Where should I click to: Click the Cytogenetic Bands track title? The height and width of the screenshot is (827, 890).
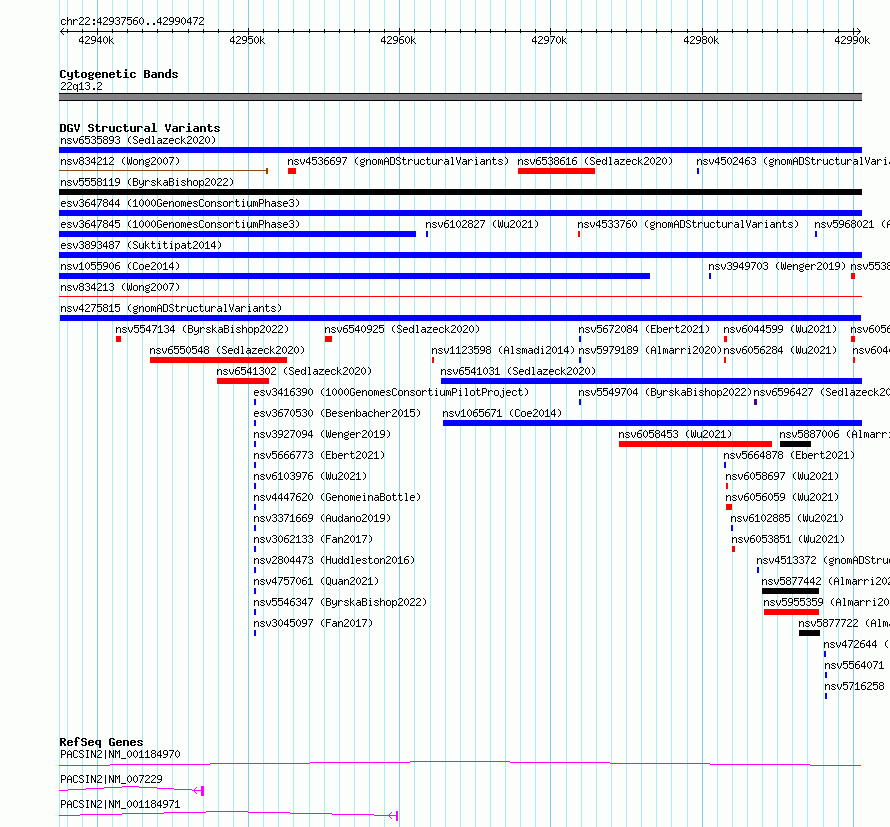click(x=119, y=74)
